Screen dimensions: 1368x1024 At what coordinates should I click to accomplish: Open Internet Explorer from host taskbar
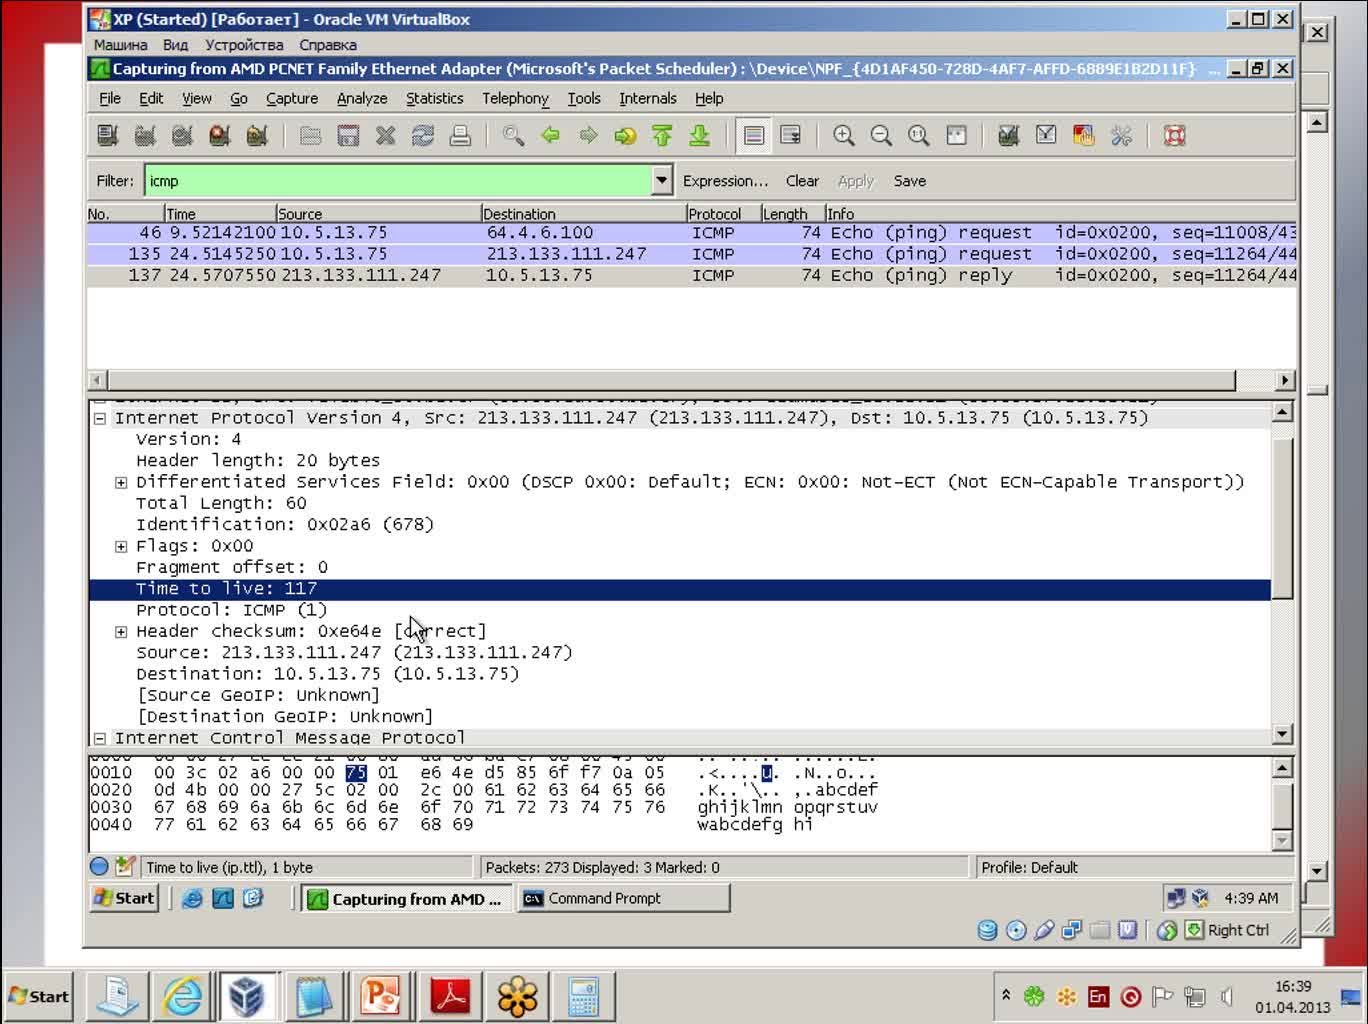[182, 996]
